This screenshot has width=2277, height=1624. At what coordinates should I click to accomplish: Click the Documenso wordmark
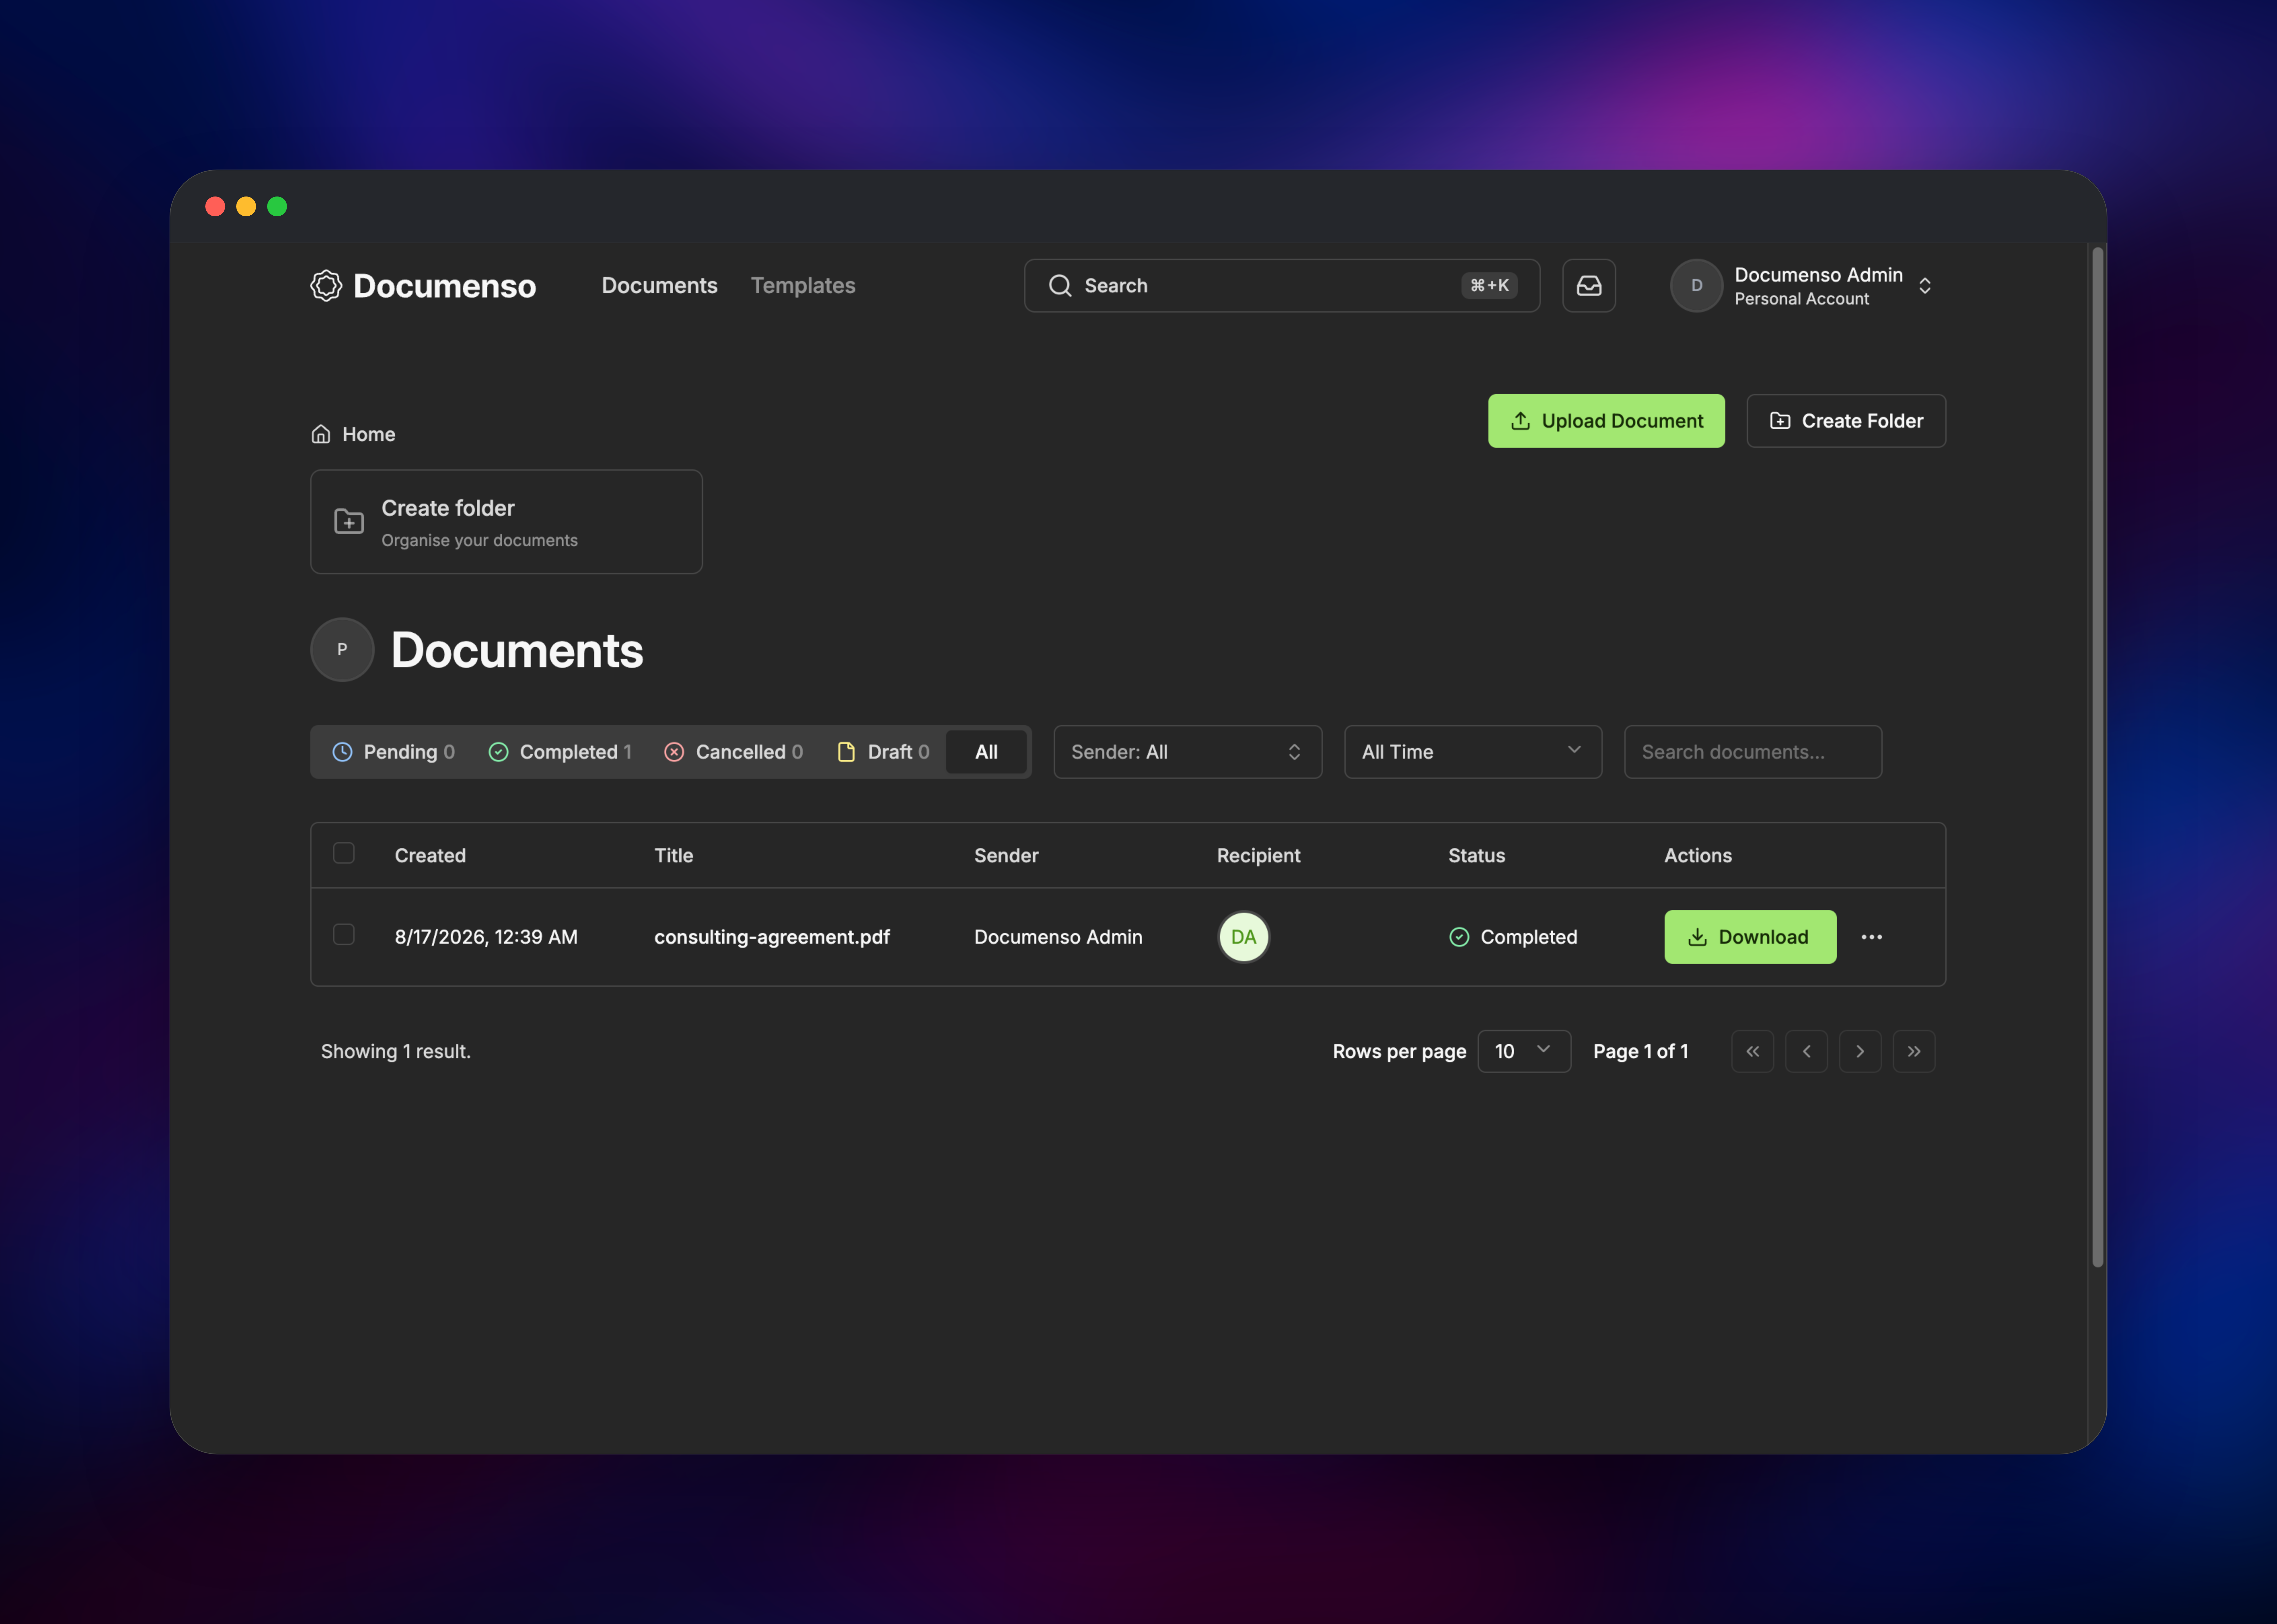tap(445, 286)
